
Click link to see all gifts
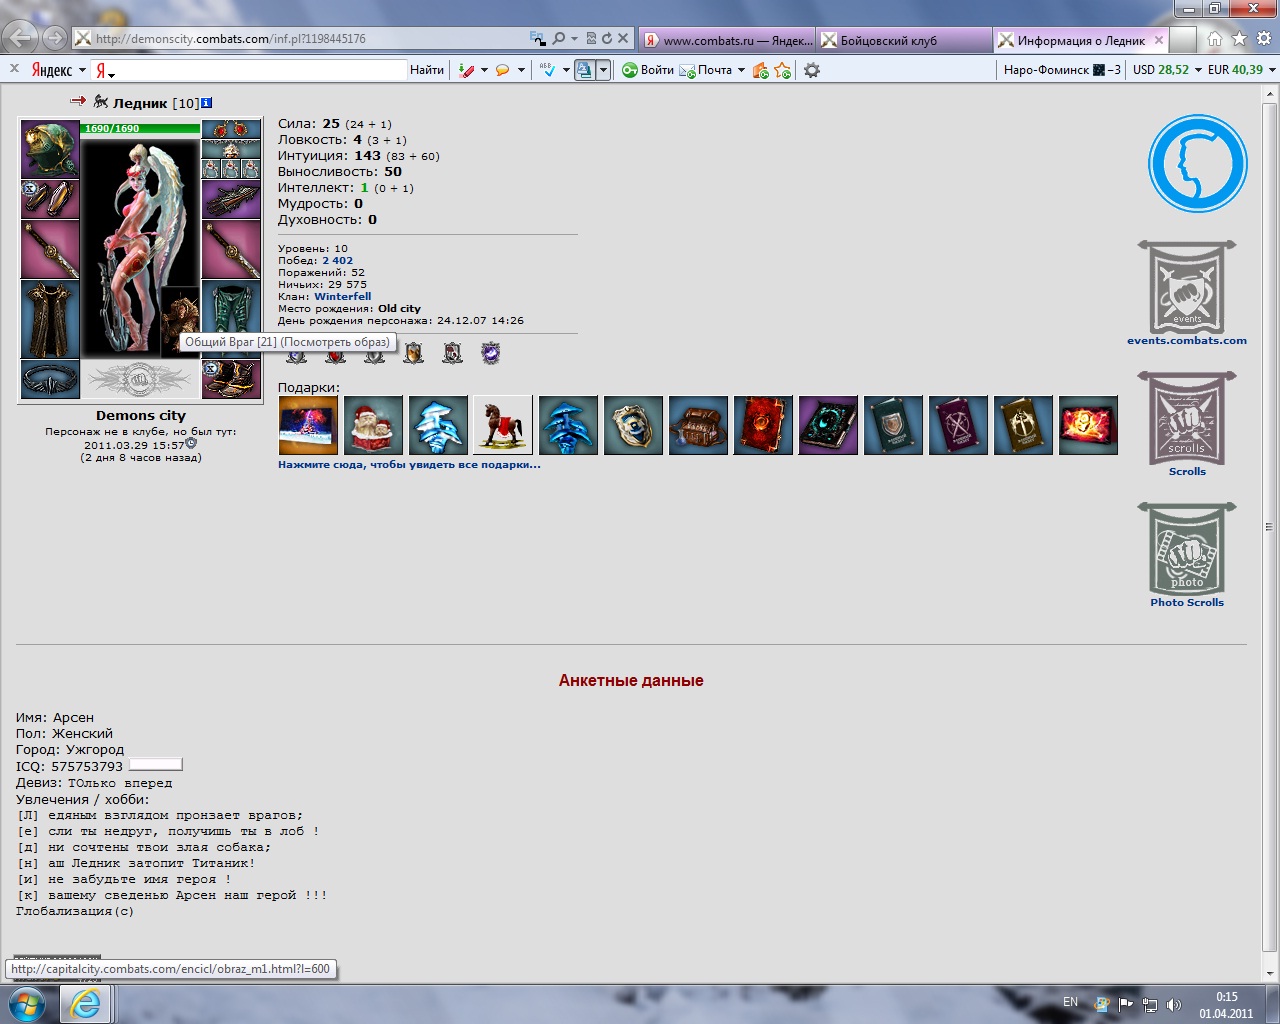point(409,464)
